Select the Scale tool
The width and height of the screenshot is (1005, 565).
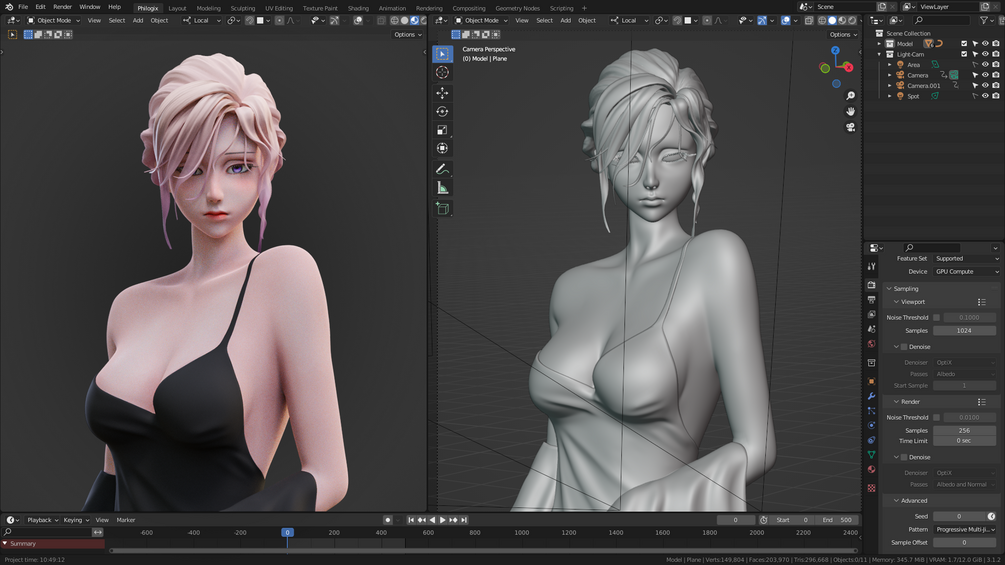pyautogui.click(x=442, y=130)
